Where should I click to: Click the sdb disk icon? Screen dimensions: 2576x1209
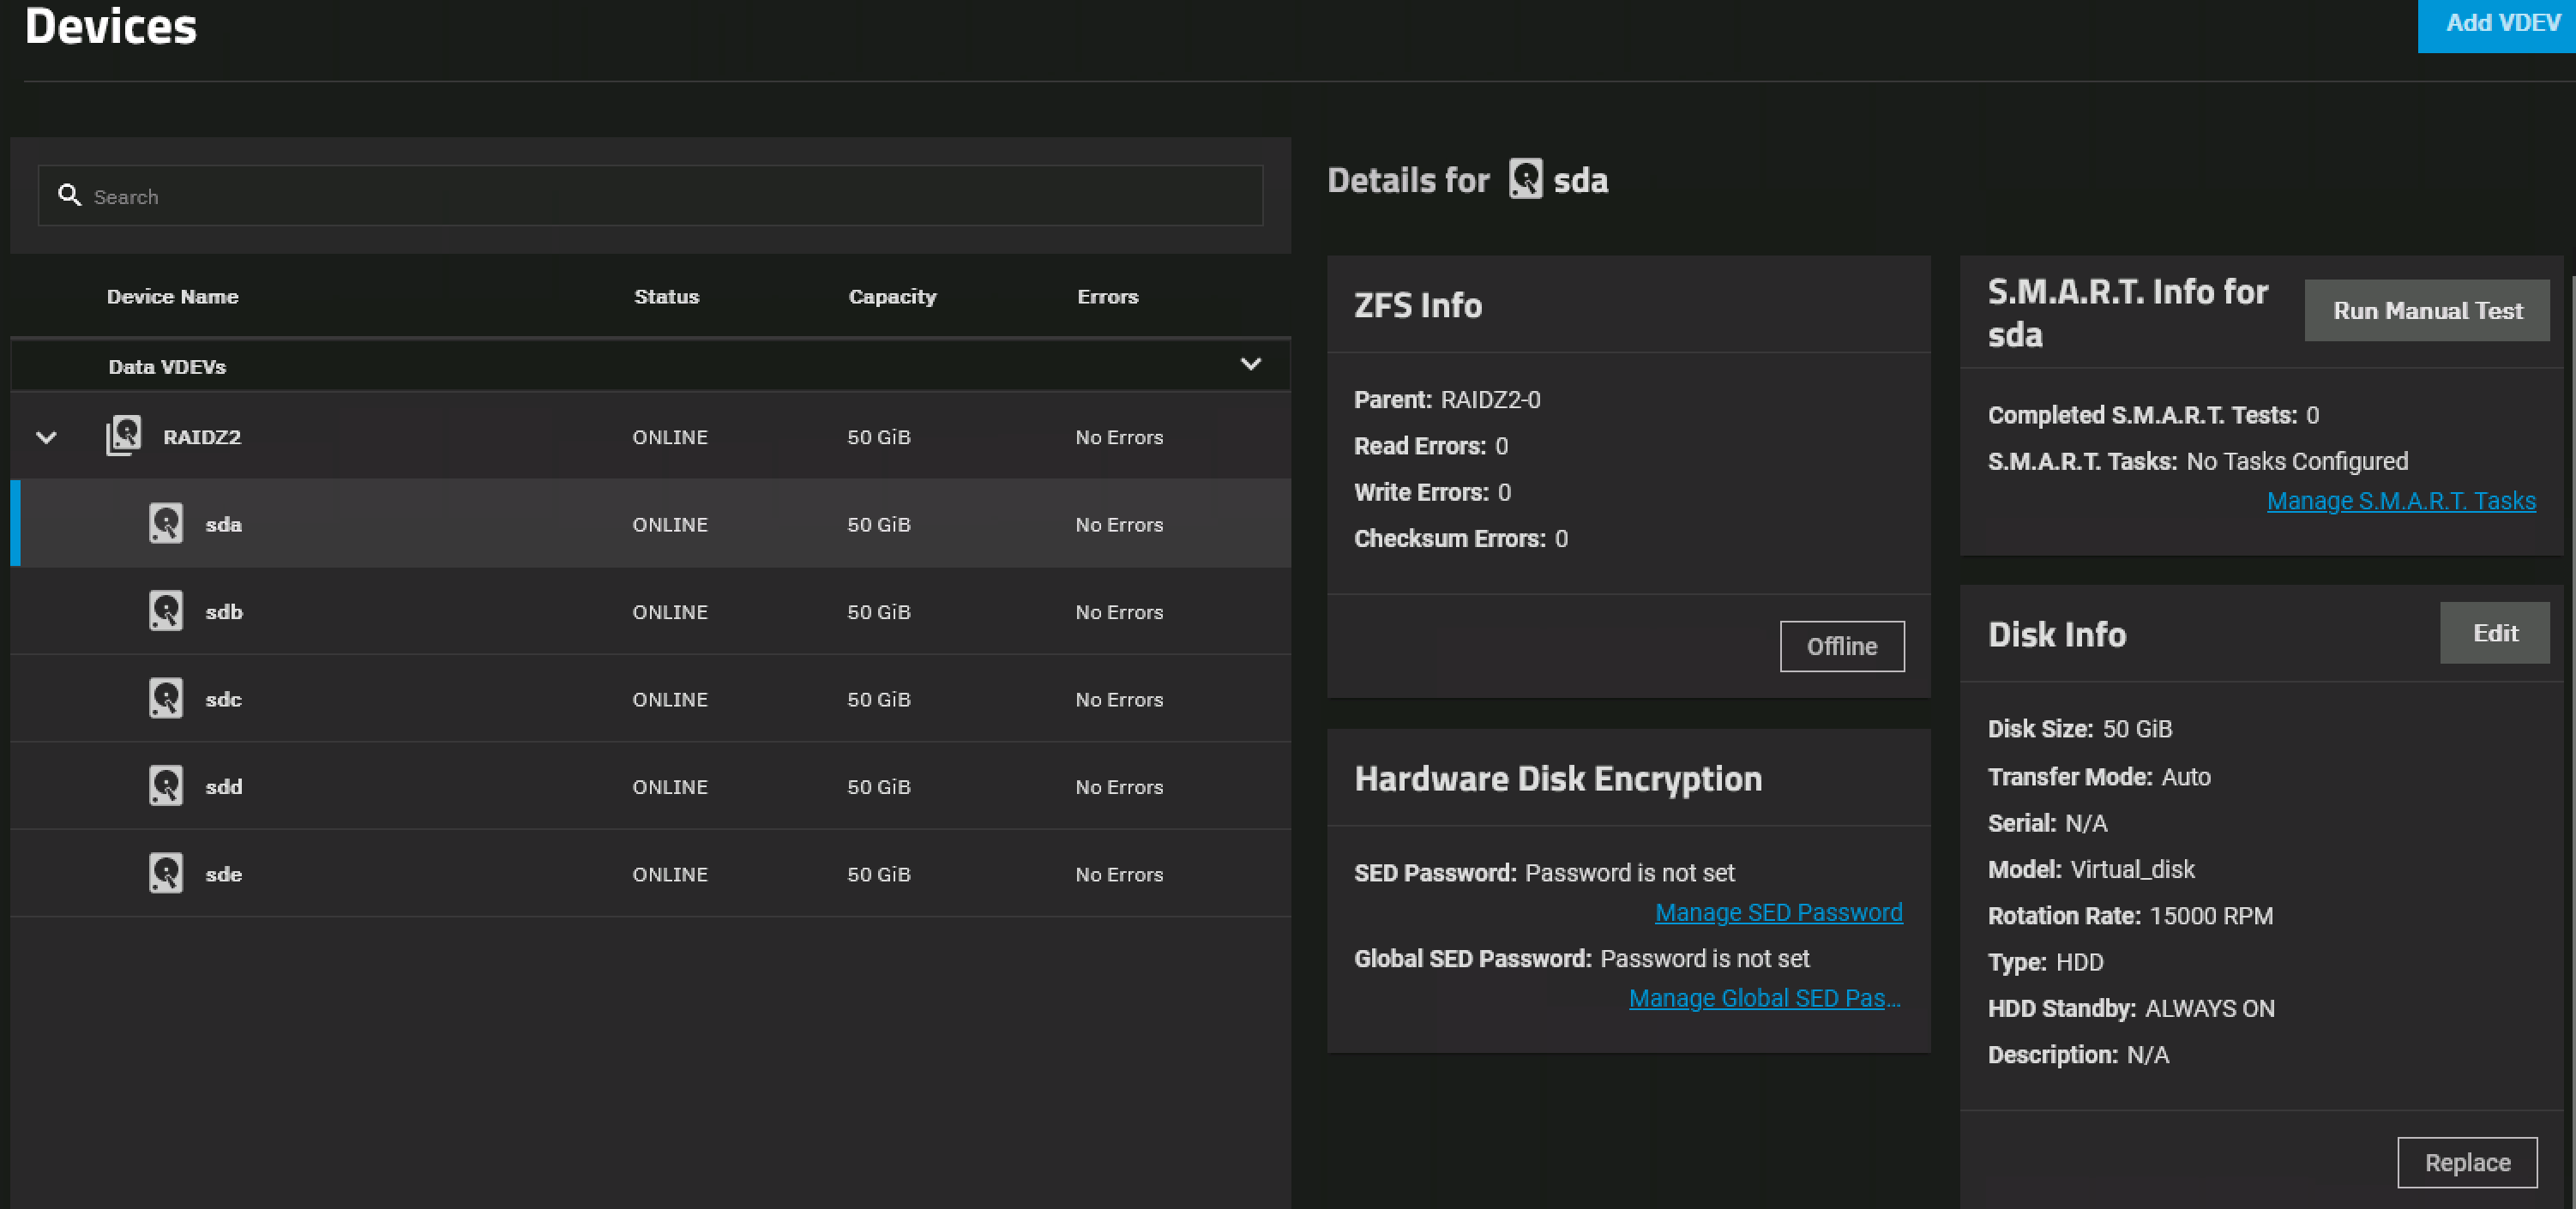pos(166,611)
